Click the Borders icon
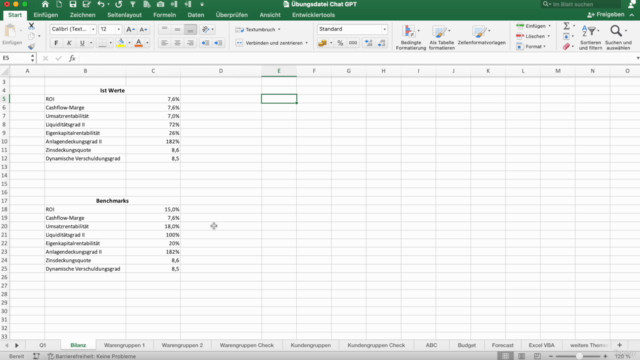The height and width of the screenshot is (360, 640). pyautogui.click(x=102, y=43)
